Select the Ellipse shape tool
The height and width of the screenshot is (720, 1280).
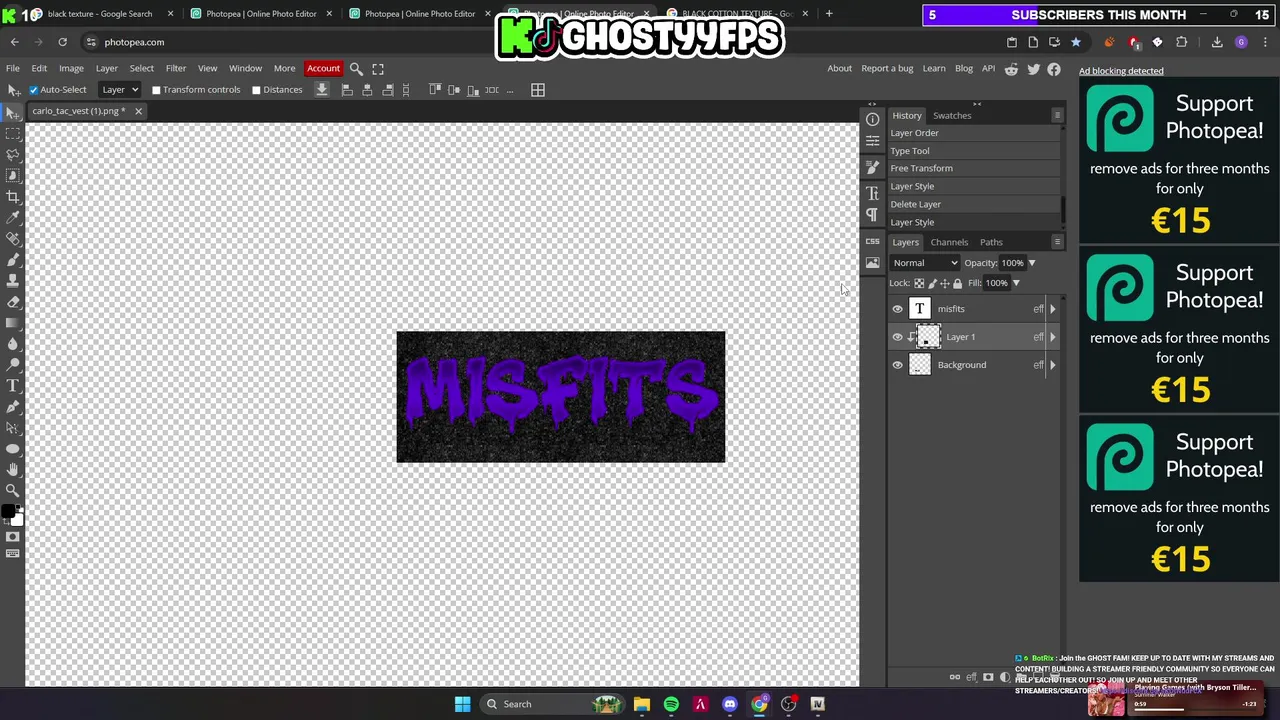pos(13,448)
